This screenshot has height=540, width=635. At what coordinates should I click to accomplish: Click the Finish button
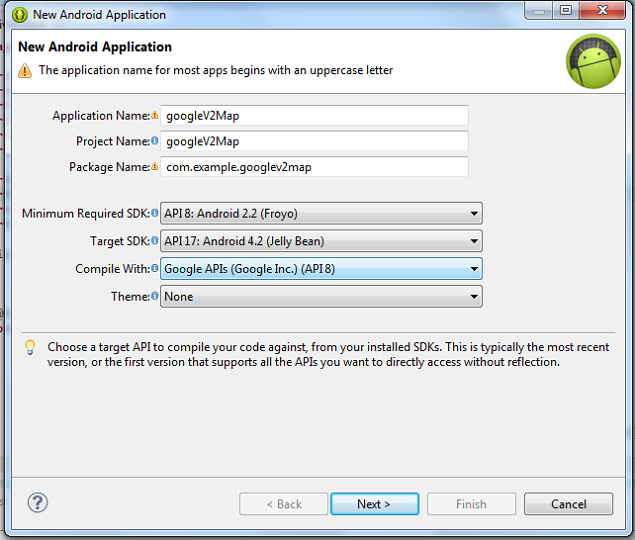tap(471, 504)
